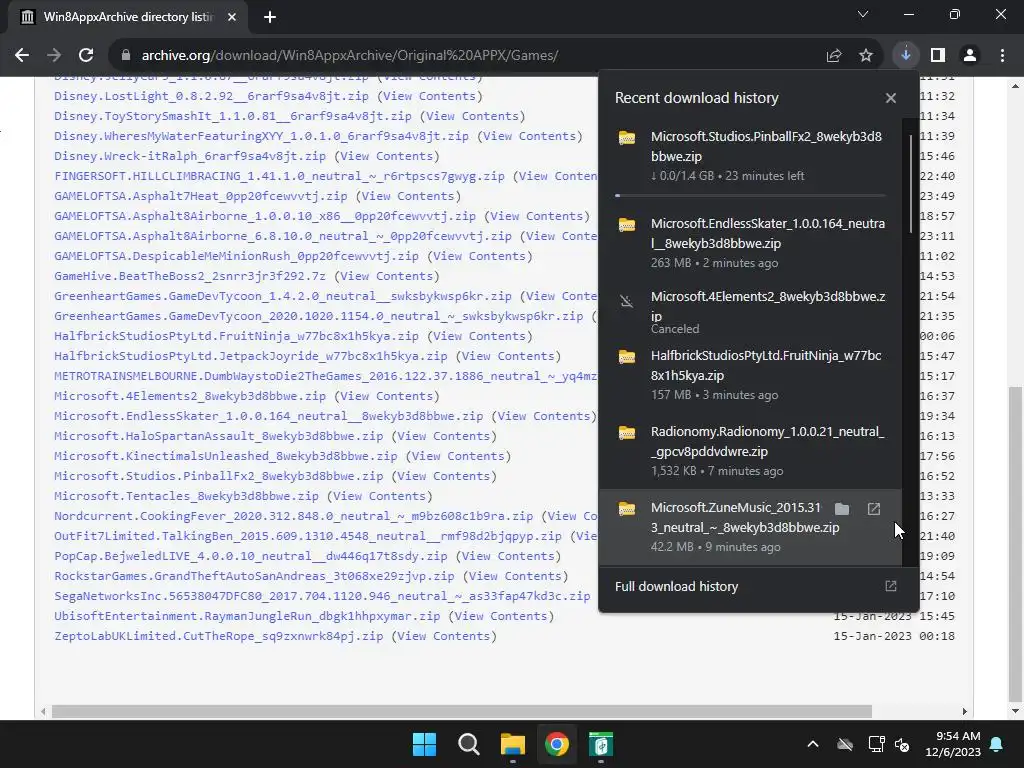Open GAMELOFTSA.Asphalt7Heat zip link
Viewport: 1024px width, 768px height.
[200, 196]
